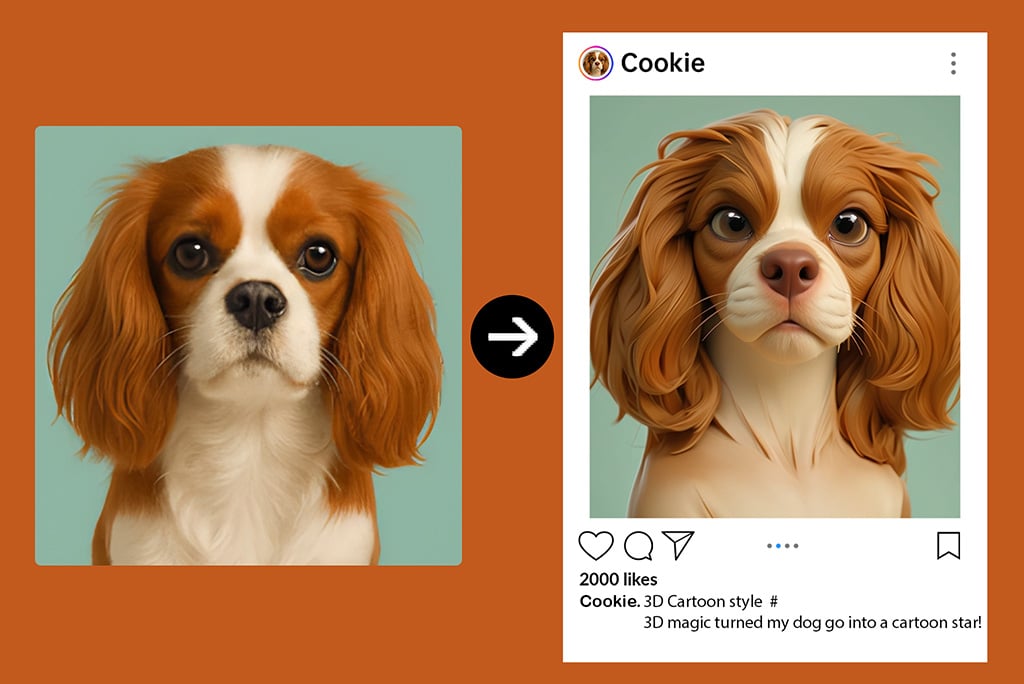Share post using paper plane icon
The height and width of the screenshot is (684, 1024).
(x=678, y=545)
